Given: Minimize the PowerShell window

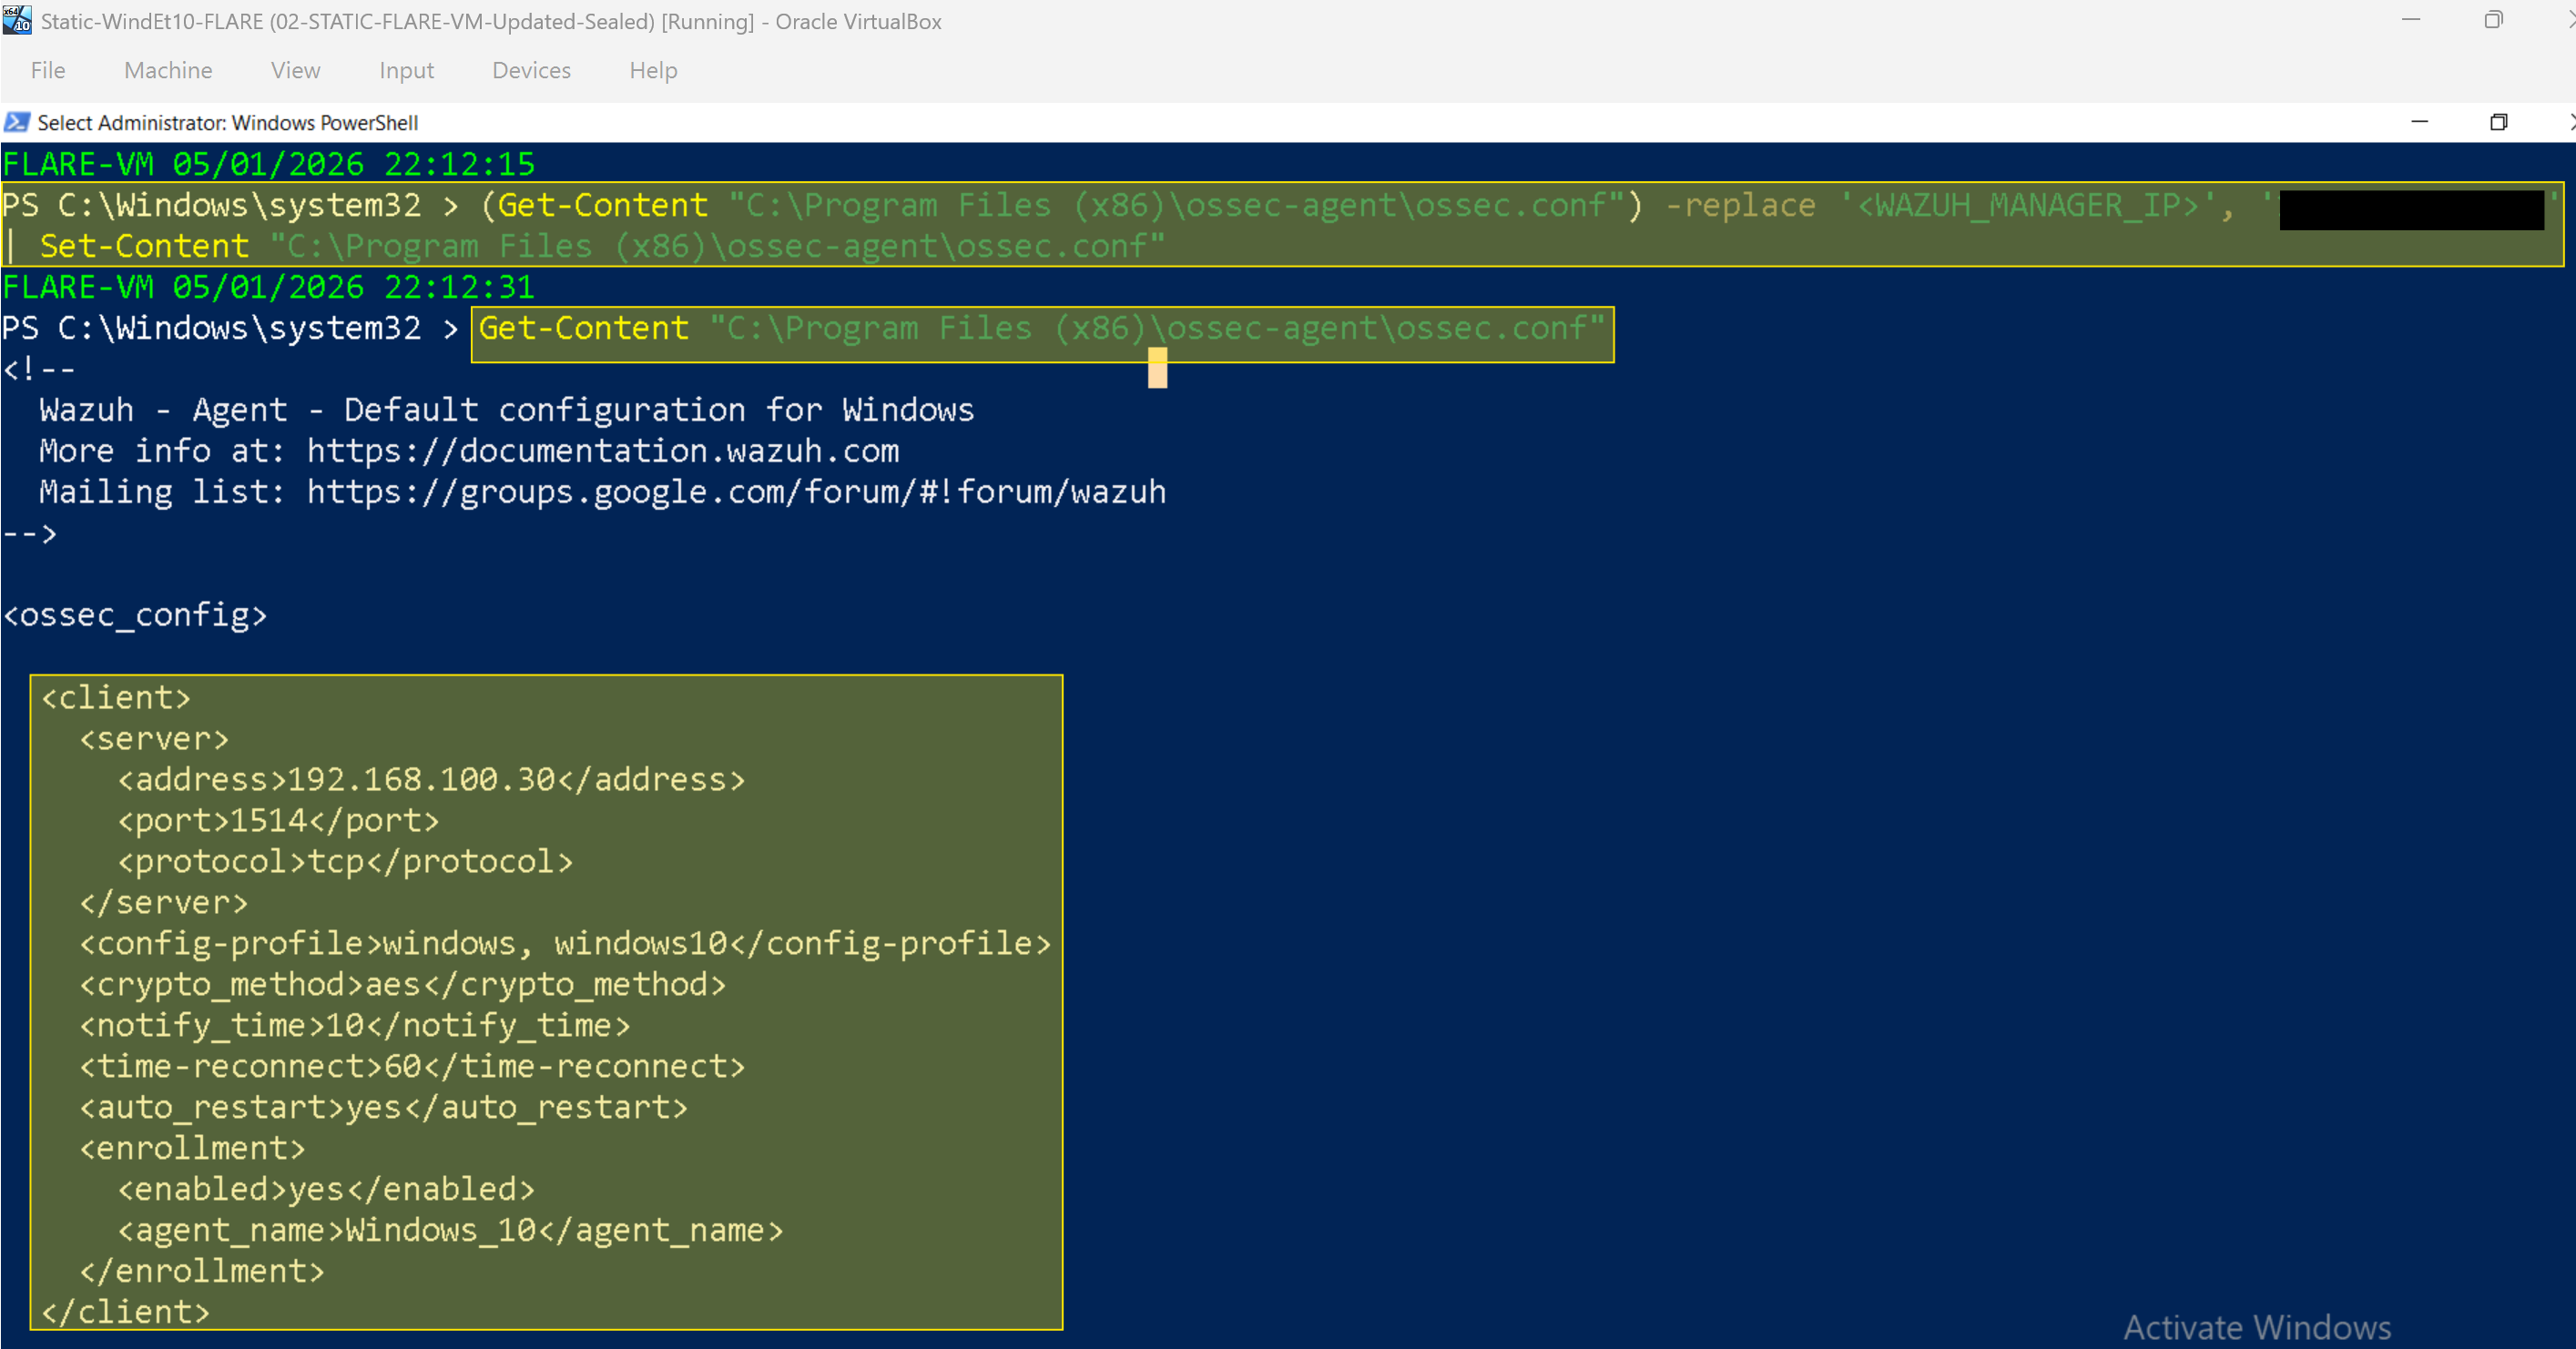Looking at the screenshot, I should coord(2419,122).
